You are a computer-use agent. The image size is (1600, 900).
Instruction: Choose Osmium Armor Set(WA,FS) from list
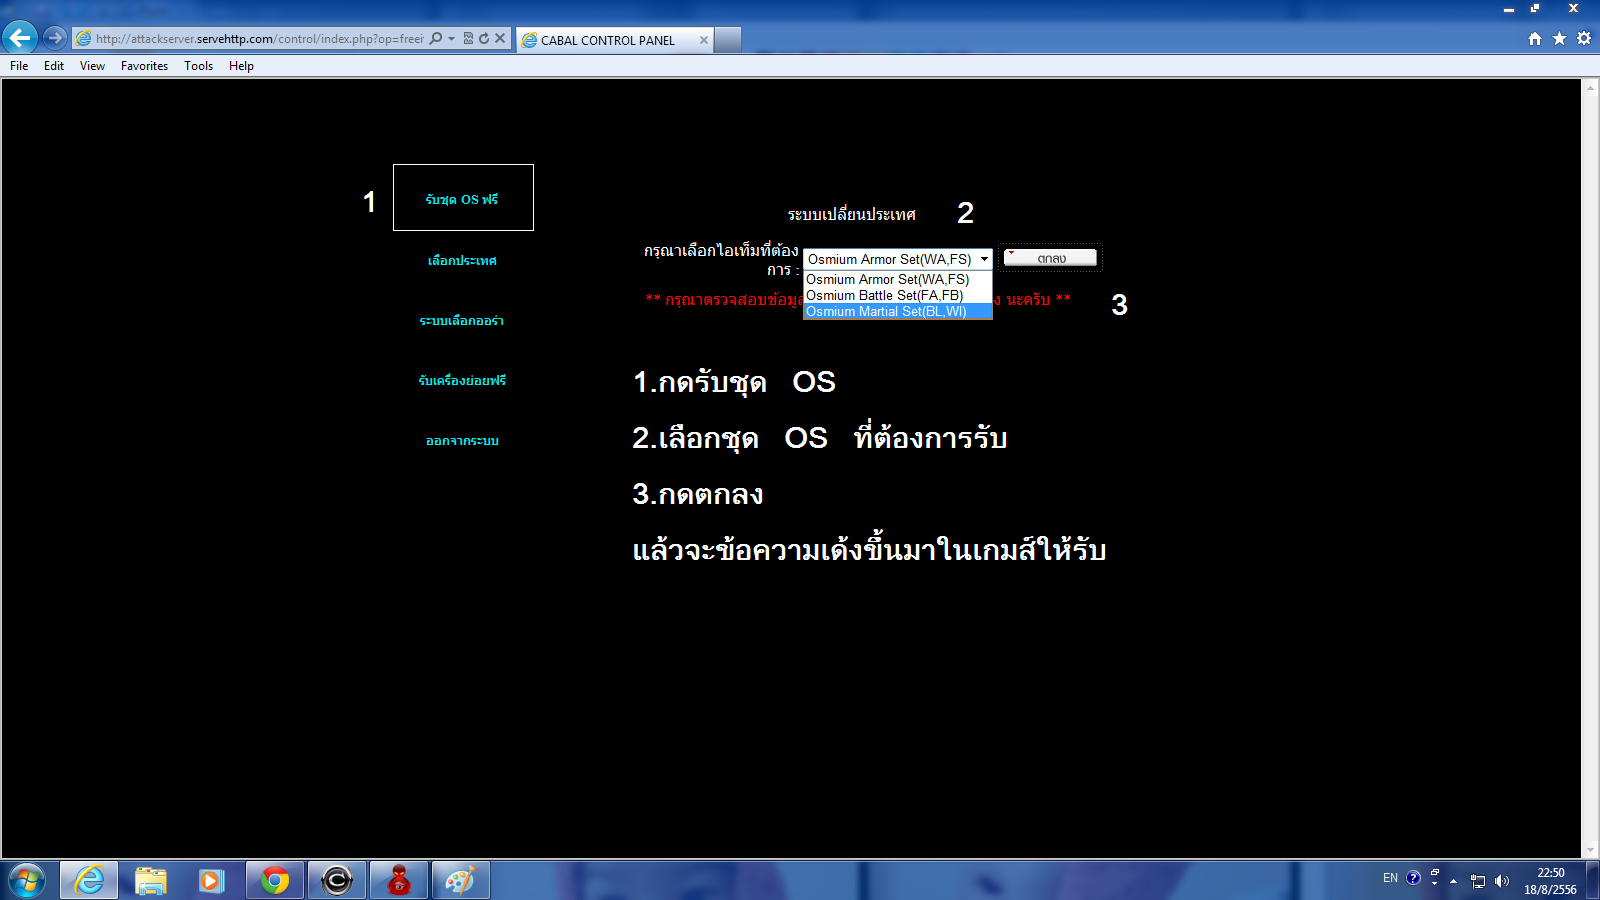pos(898,280)
